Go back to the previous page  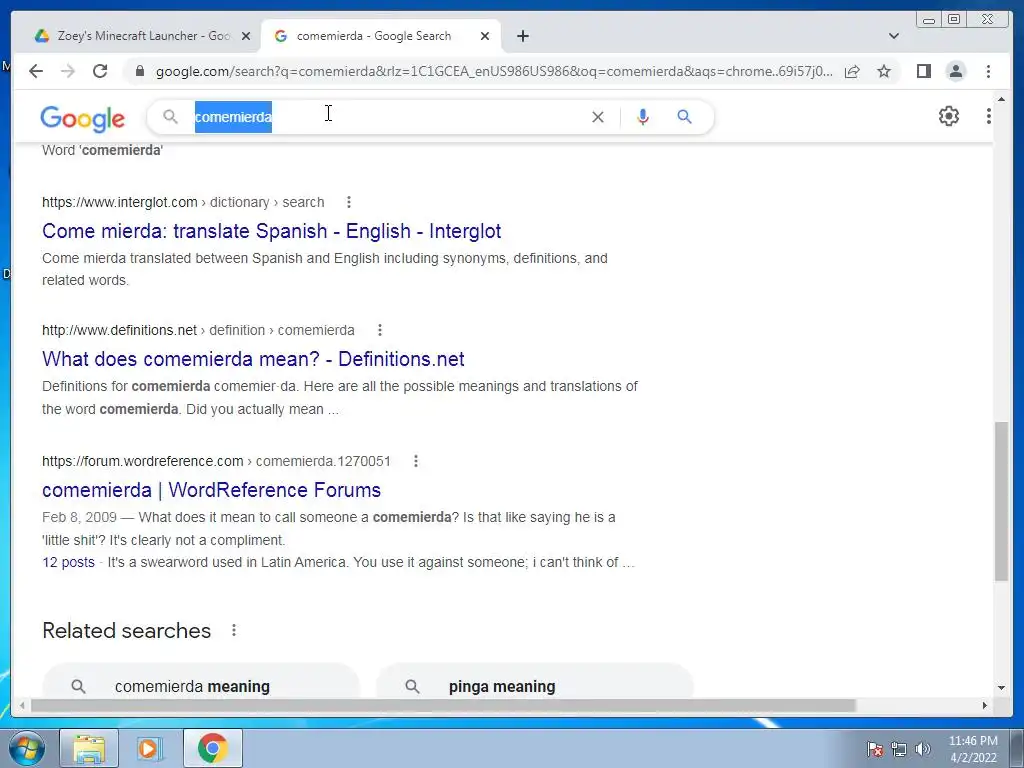pos(36,71)
